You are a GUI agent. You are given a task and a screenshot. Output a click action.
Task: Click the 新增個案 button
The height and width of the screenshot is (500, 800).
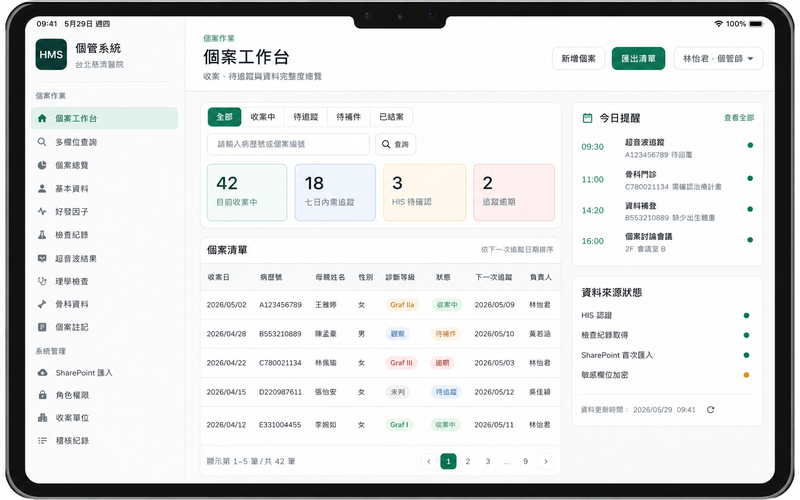click(x=579, y=59)
